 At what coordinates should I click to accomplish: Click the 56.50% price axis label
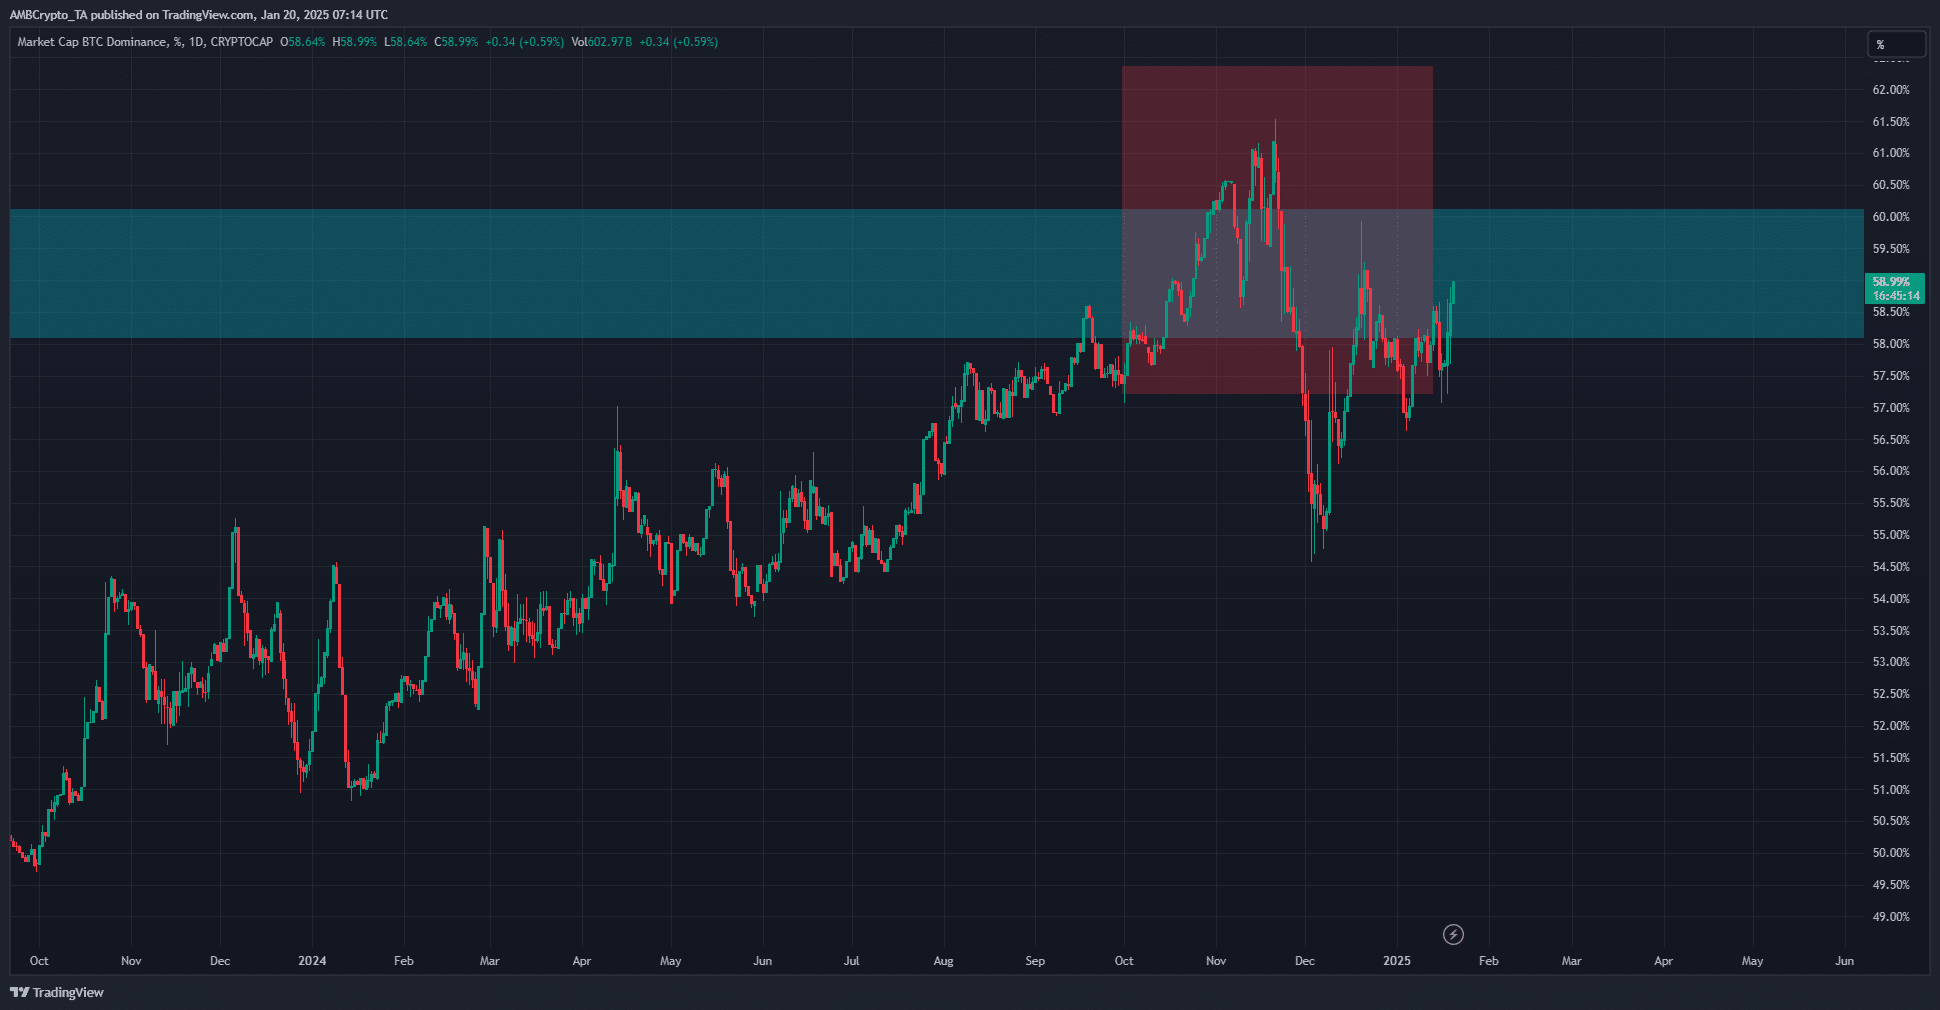pyautogui.click(x=1891, y=440)
